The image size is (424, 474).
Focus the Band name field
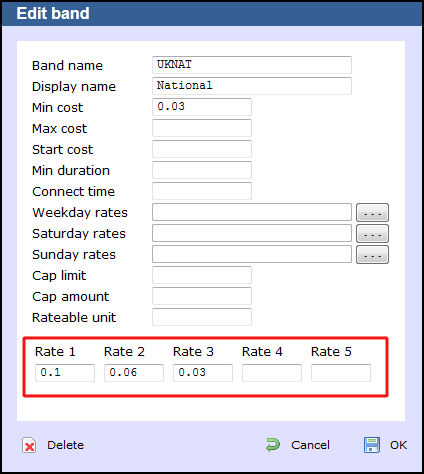252,65
